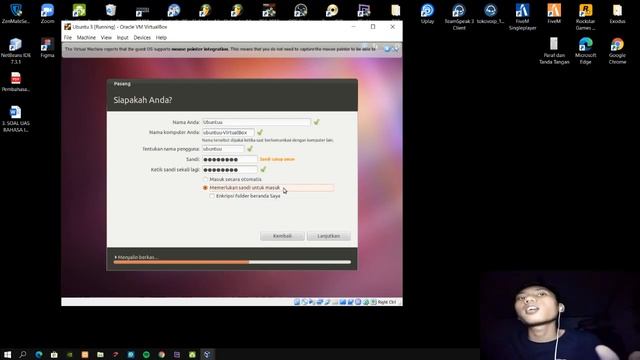Click the 'Right Ctrl' host key text
The height and width of the screenshot is (360, 640).
(x=387, y=302)
